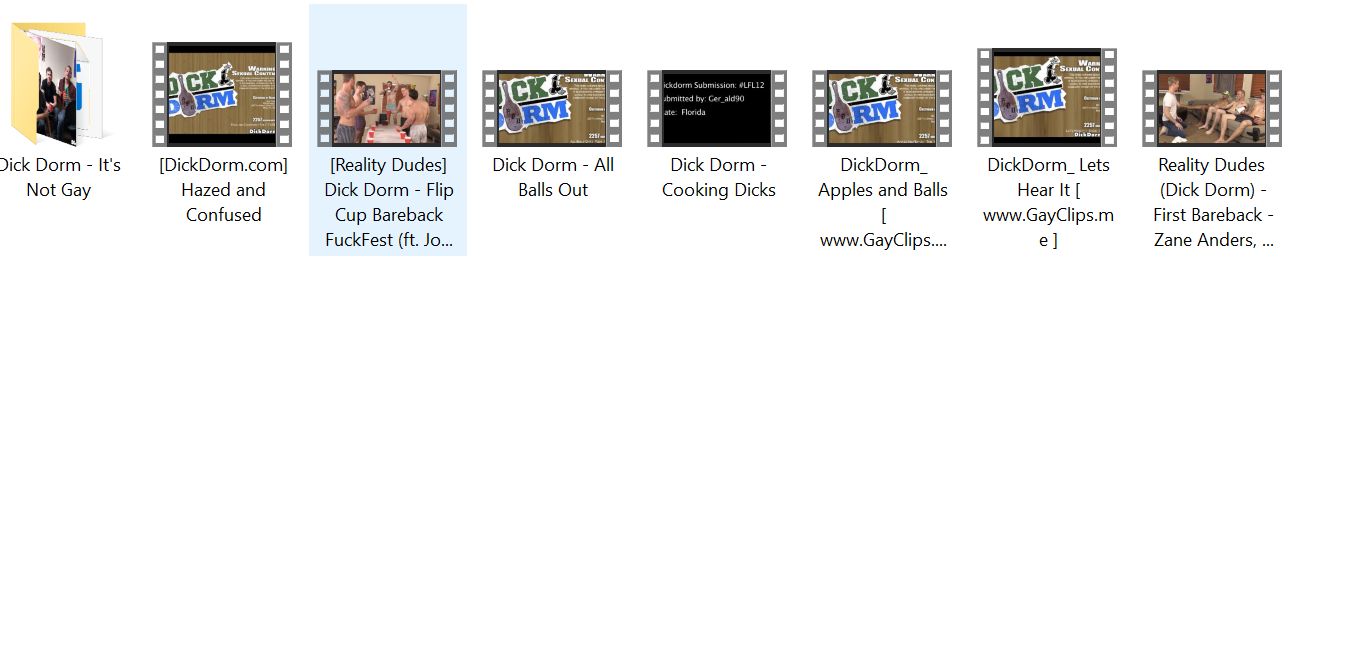Click the "[DickDorm.com] Hazed and Confused" filename
This screenshot has height=647, width=1357.
click(x=223, y=190)
